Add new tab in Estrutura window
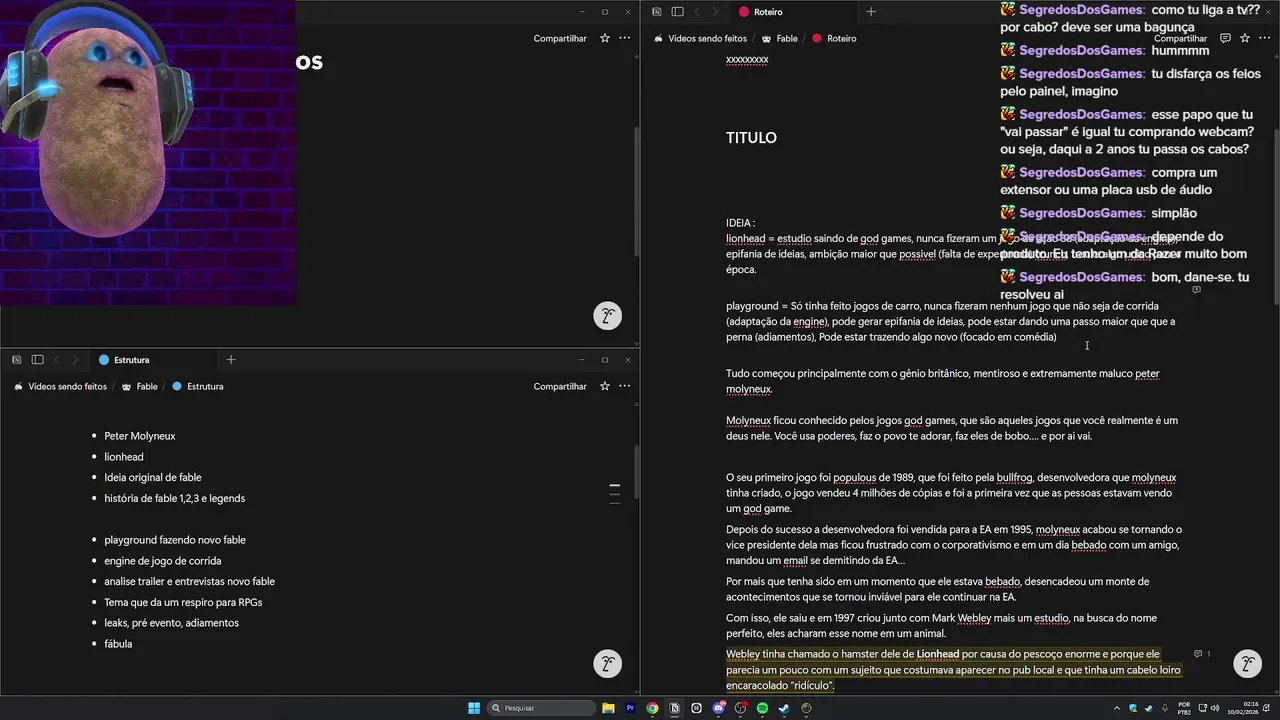This screenshot has width=1280, height=720. (x=230, y=360)
